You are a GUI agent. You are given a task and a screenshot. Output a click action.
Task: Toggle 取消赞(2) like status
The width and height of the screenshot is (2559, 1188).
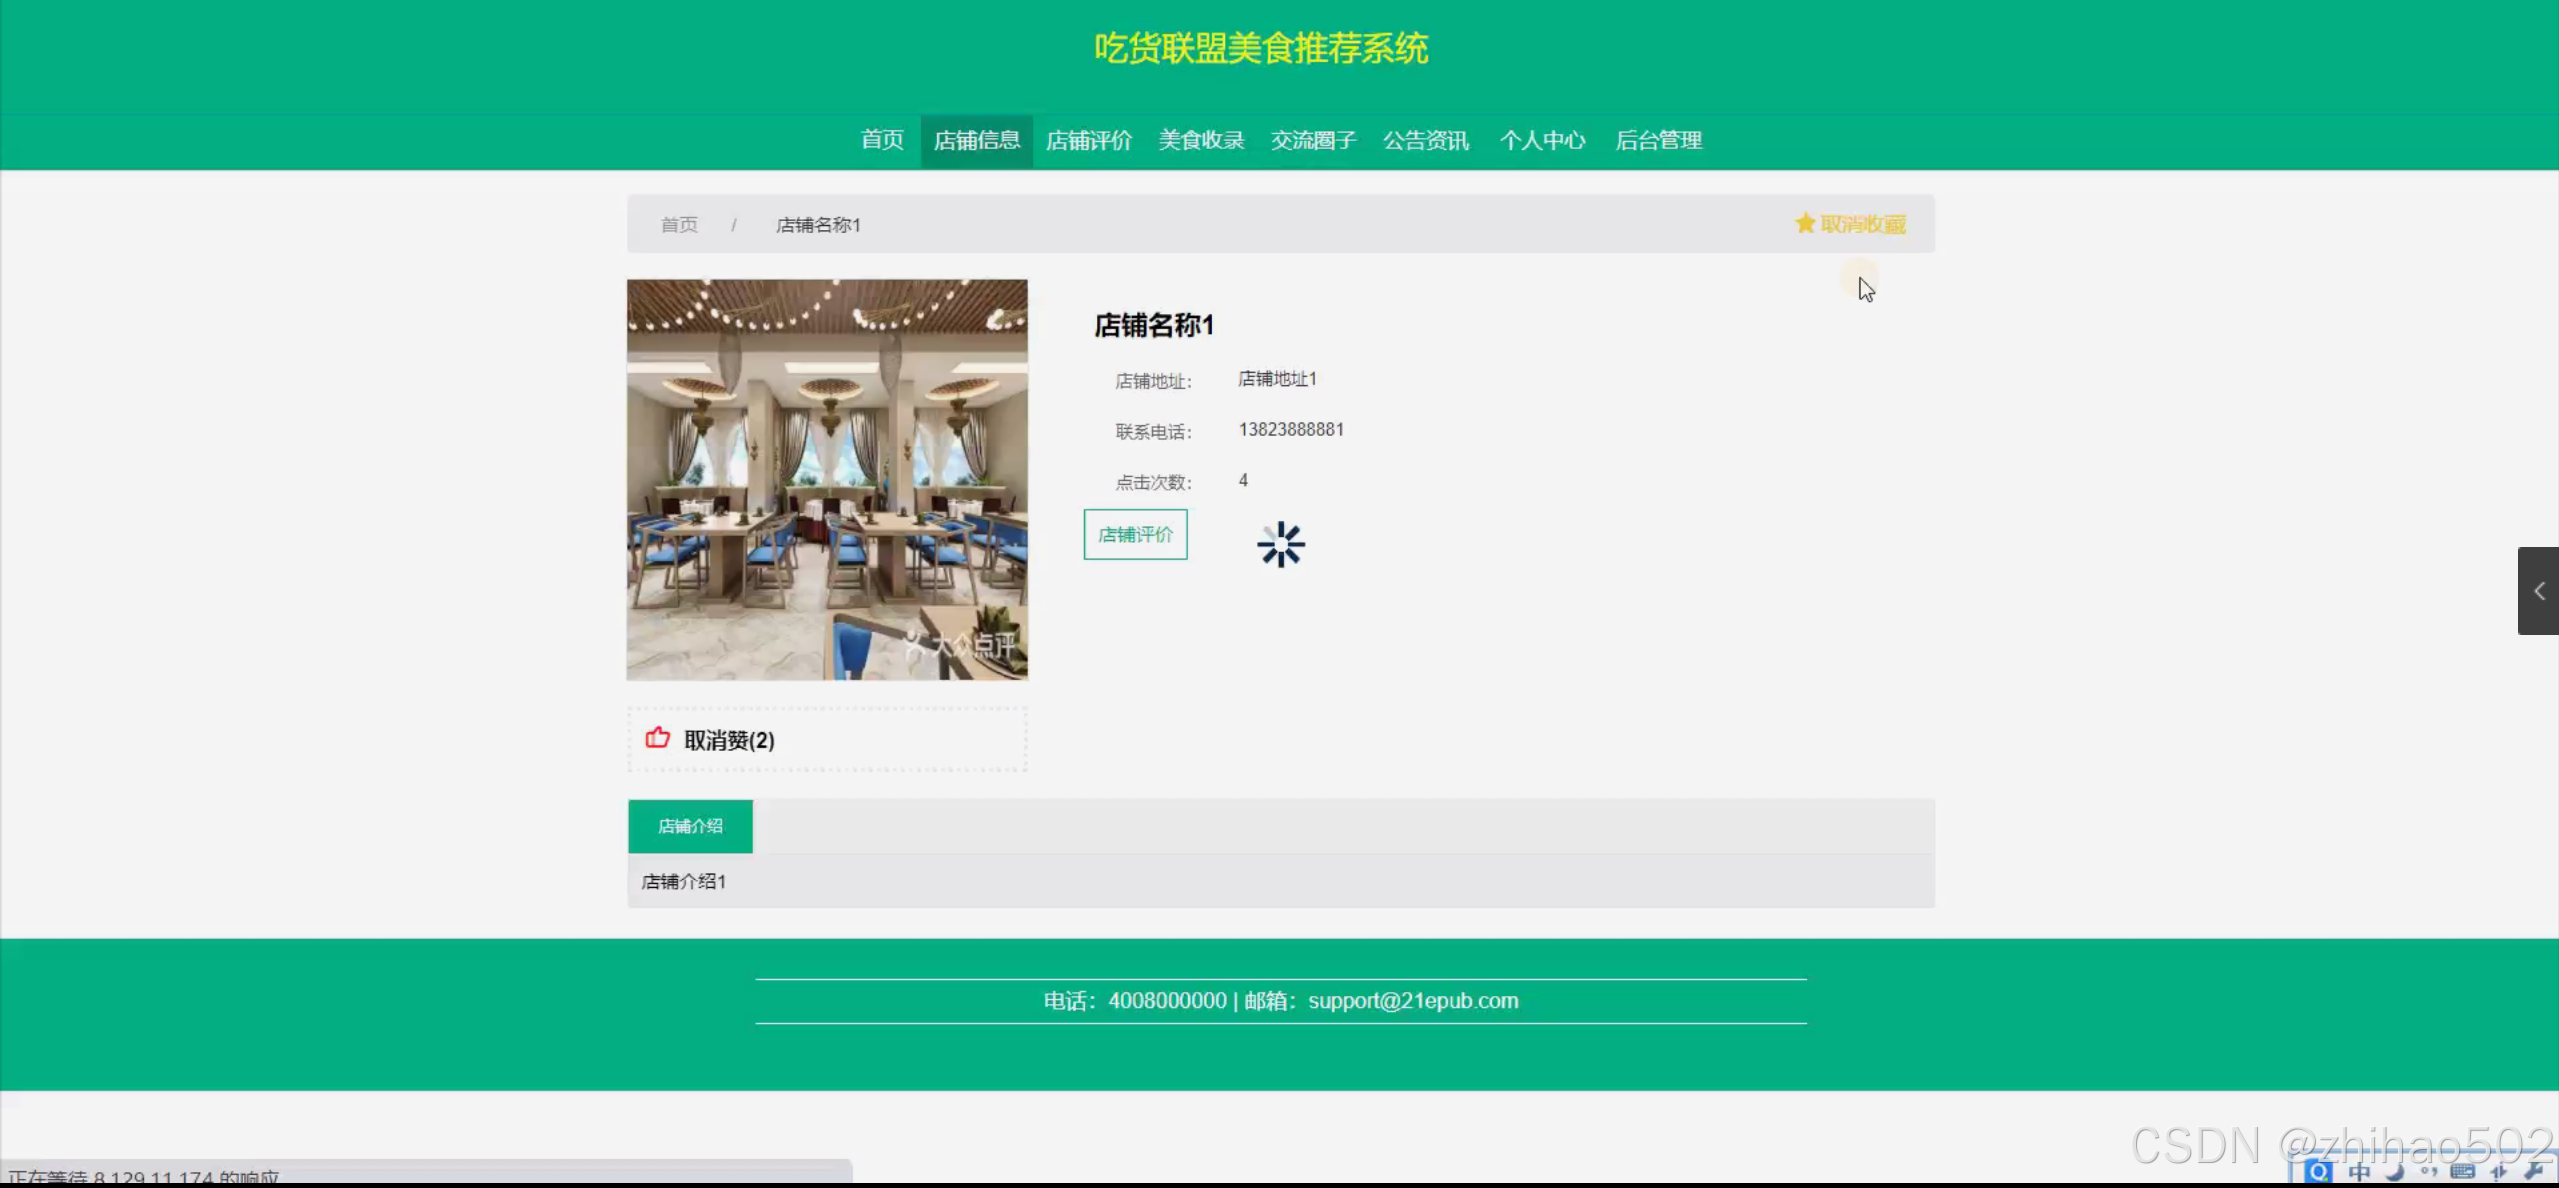pos(729,740)
